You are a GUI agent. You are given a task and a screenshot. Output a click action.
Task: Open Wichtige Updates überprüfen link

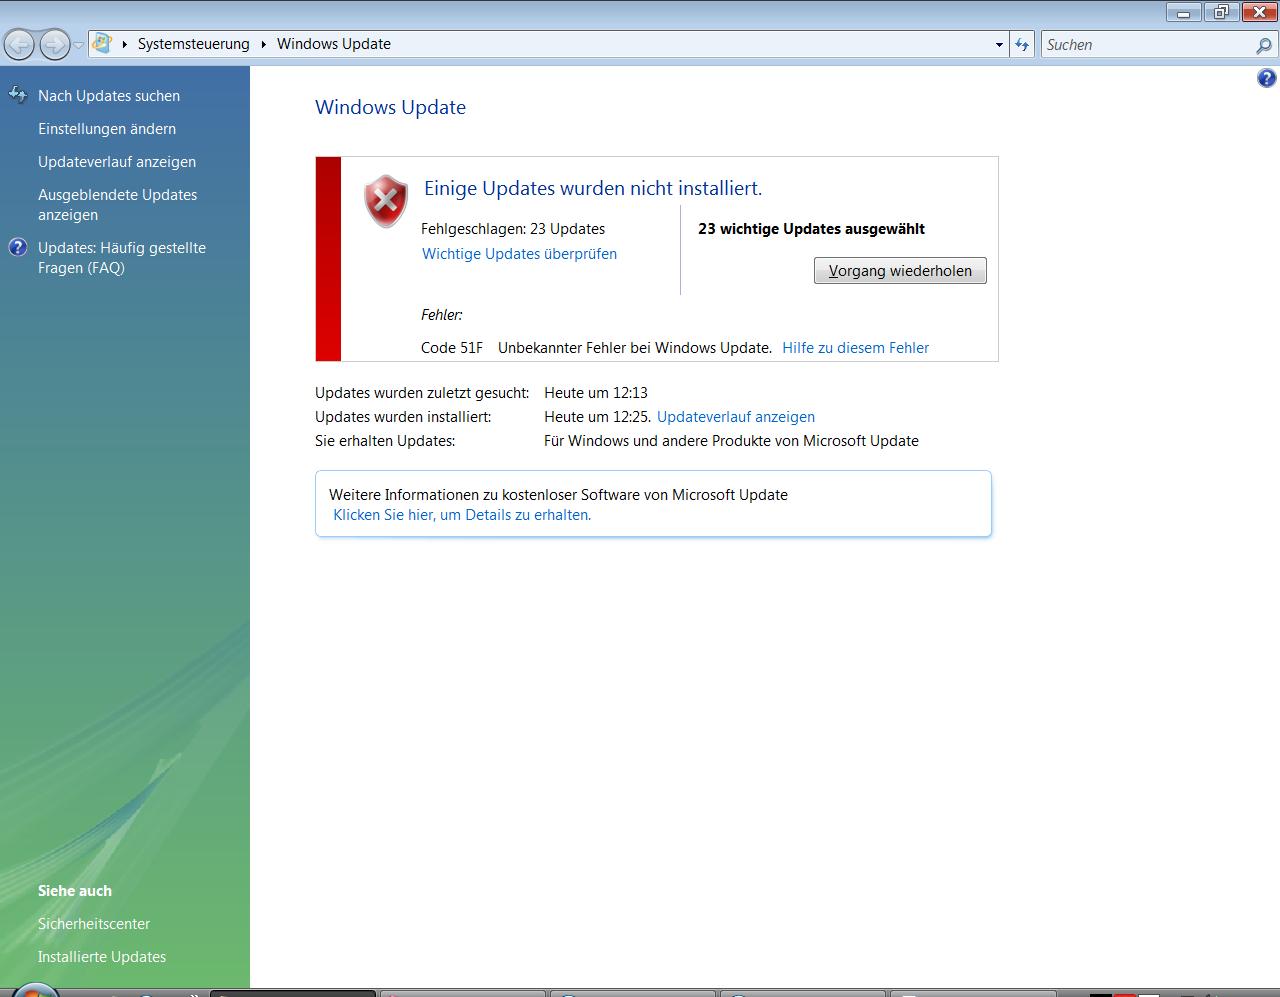tap(520, 254)
